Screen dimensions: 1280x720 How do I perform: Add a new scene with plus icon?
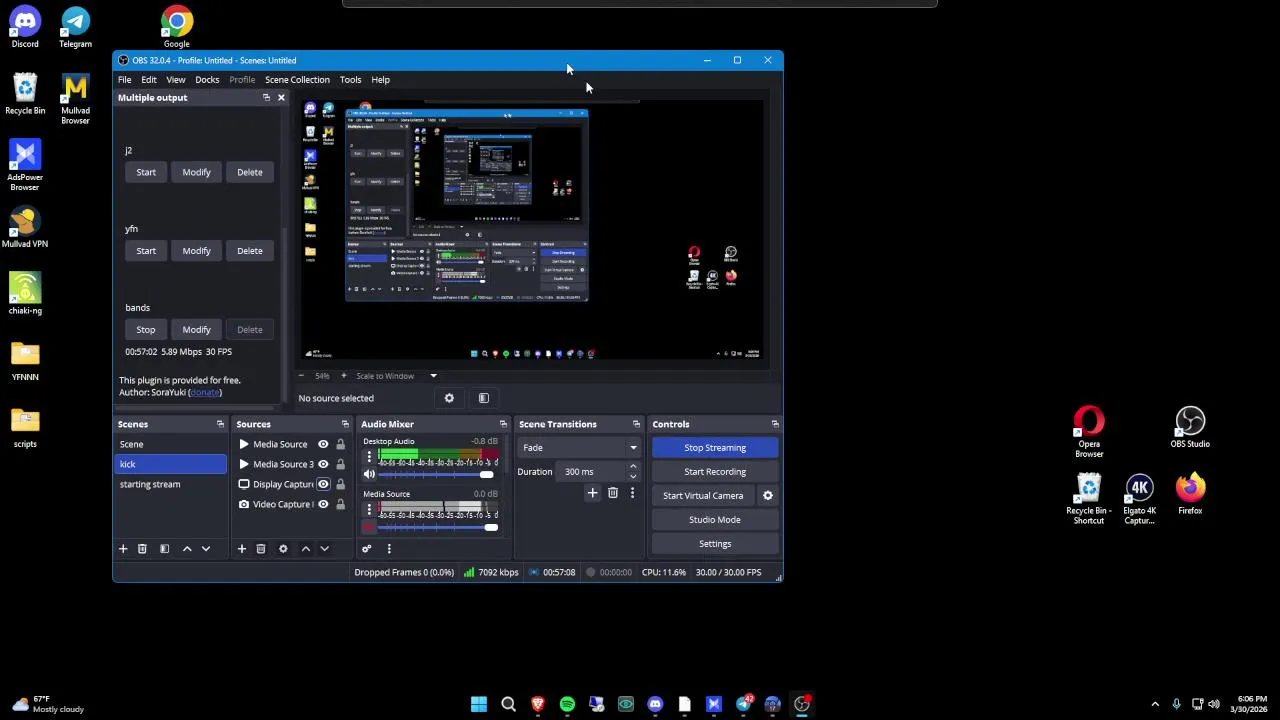123,548
